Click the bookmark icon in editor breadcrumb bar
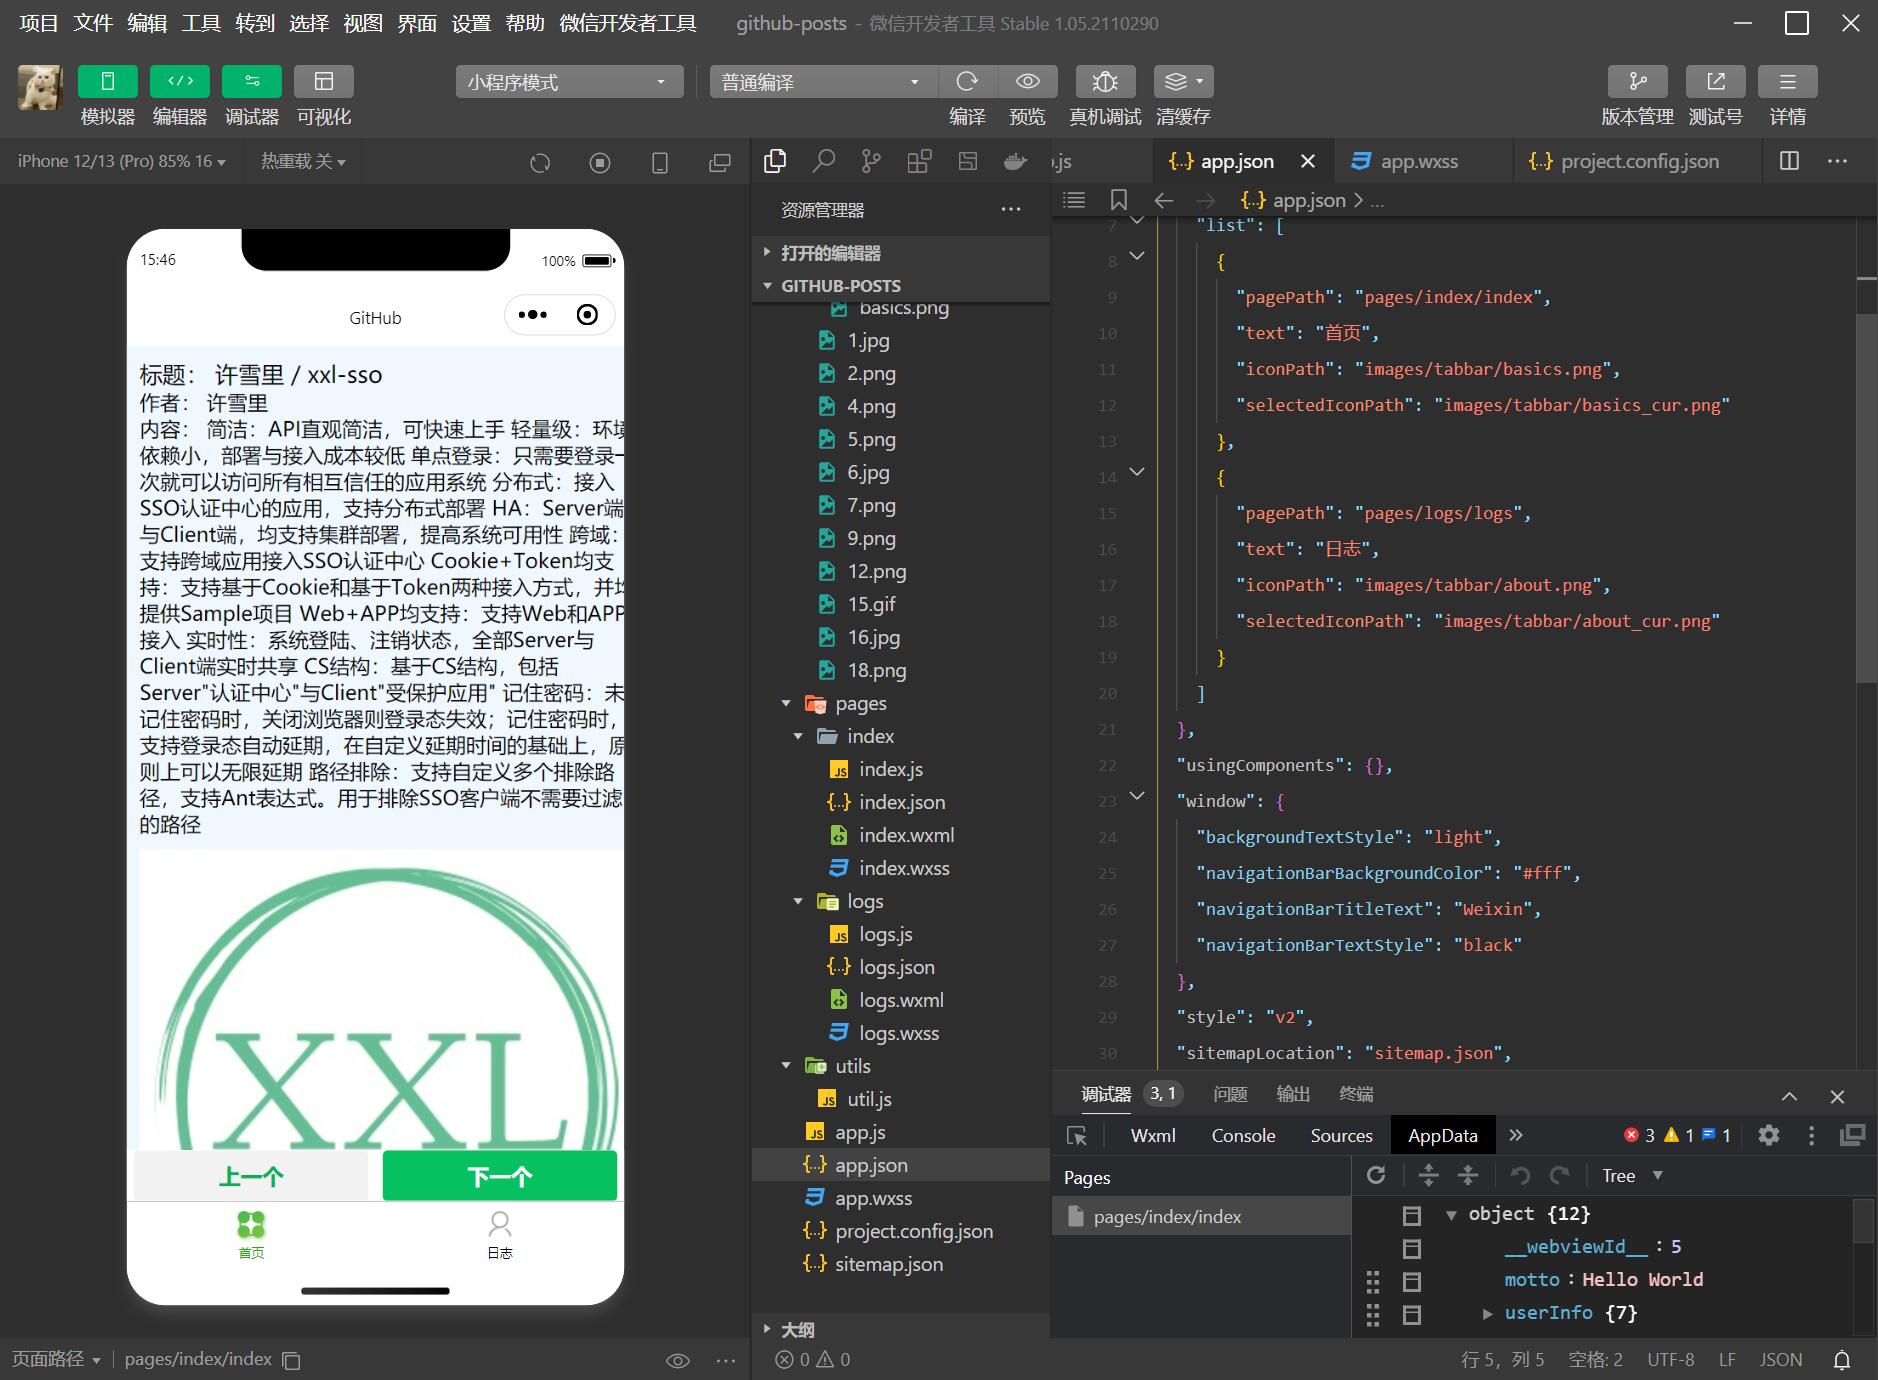The height and width of the screenshot is (1380, 1878). click(x=1119, y=200)
